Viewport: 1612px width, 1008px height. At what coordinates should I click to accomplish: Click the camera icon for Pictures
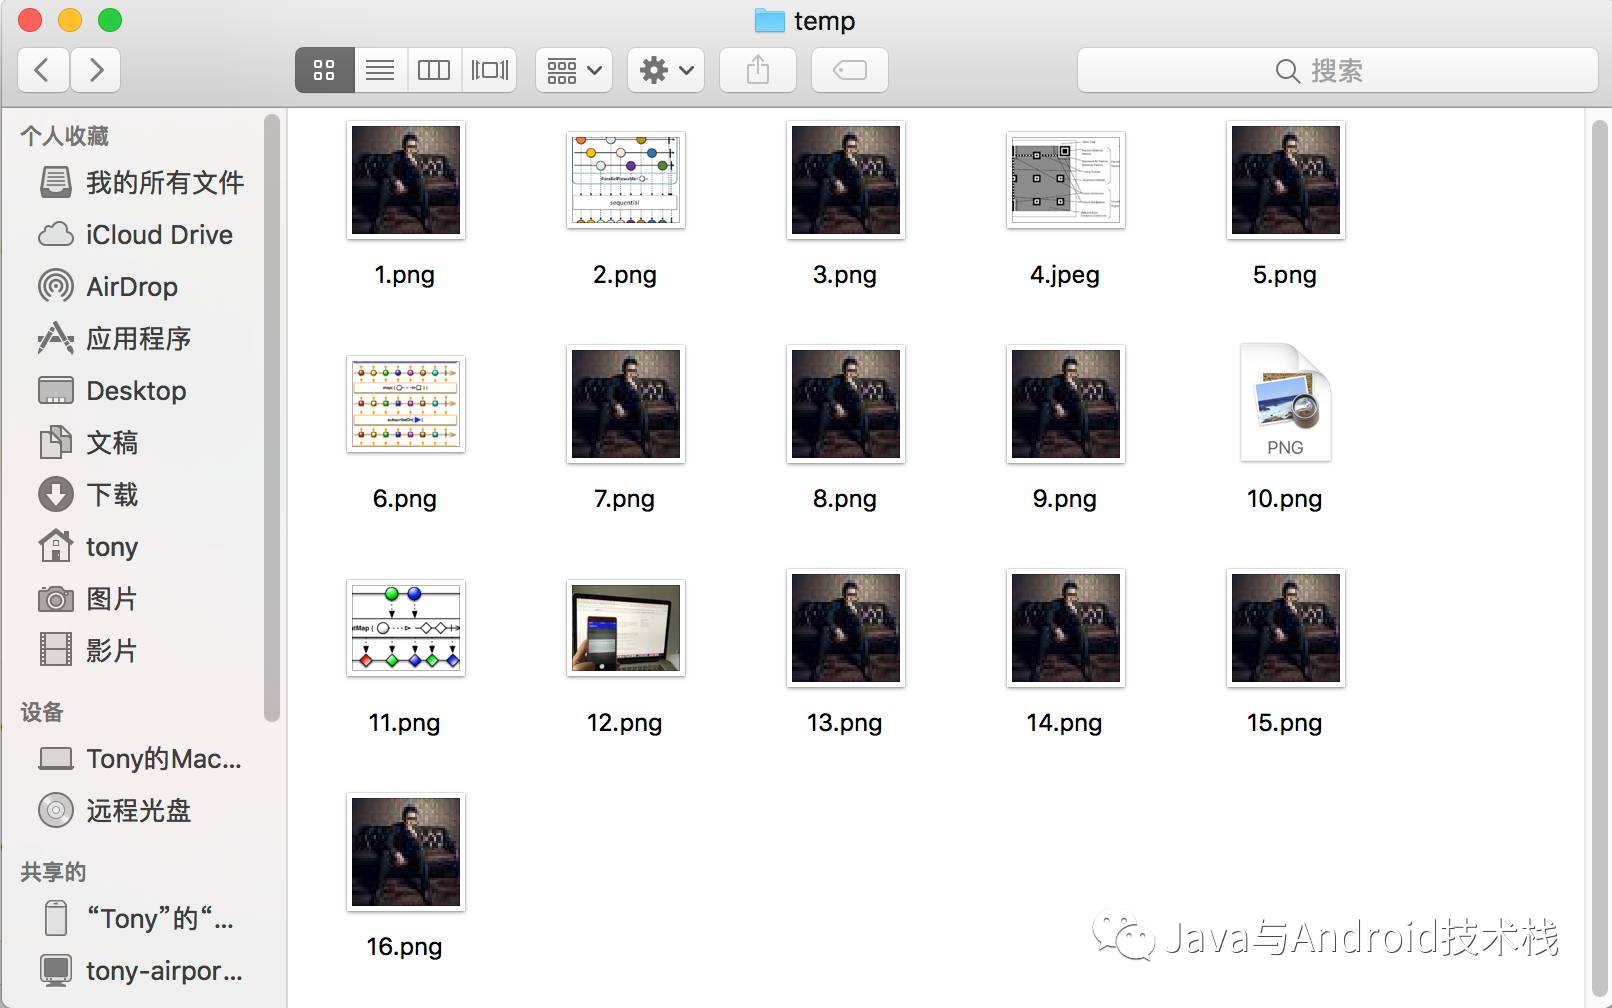[55, 599]
